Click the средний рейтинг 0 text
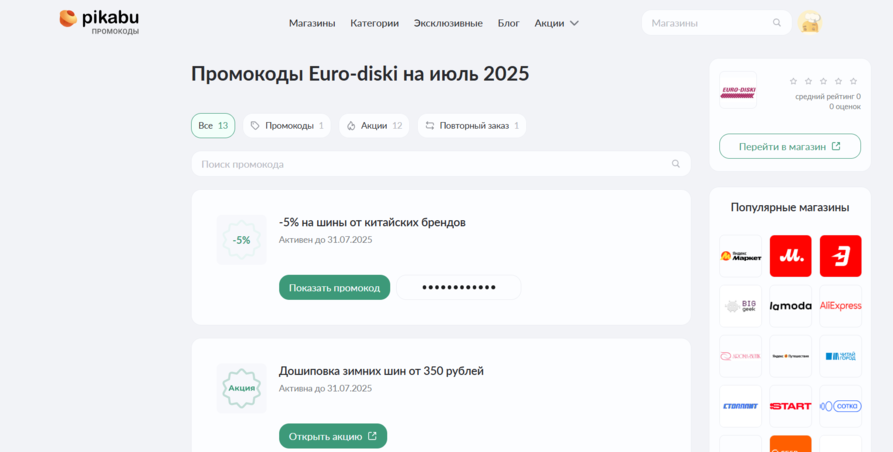This screenshot has height=452, width=893. [x=828, y=97]
